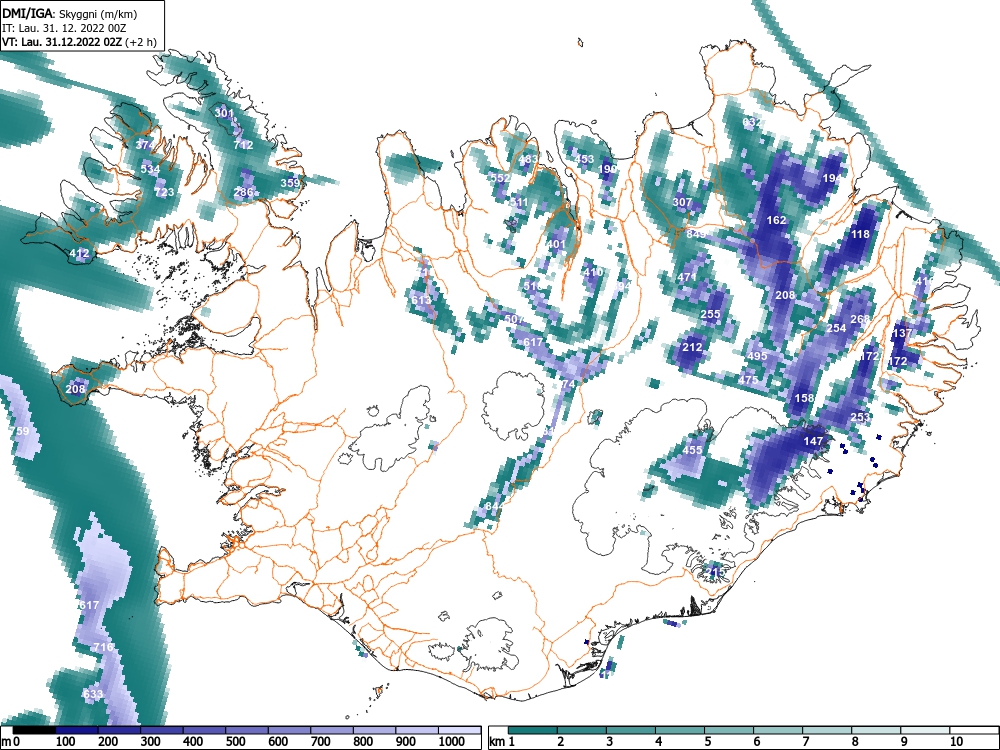
Task: Select the map visibility value 118
Action: tap(860, 234)
